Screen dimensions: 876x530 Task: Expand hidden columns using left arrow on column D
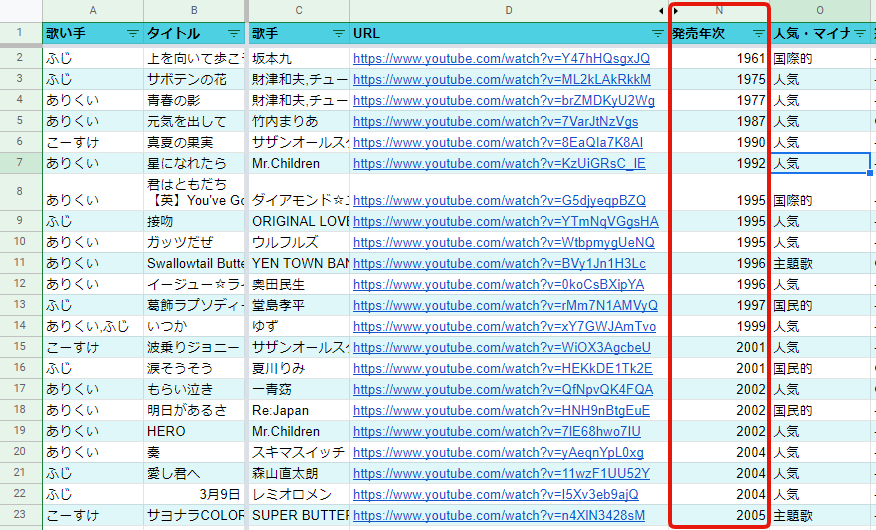tap(660, 10)
